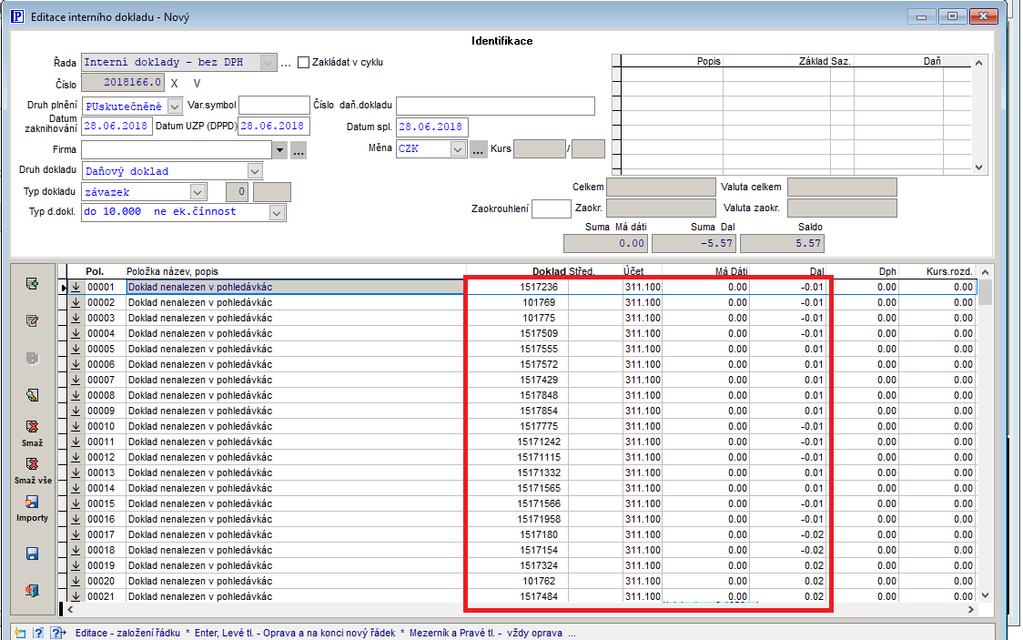Viewport: 1023px width, 640px height.
Task: Click the download arrow icon on row 00005
Action: click(76, 349)
